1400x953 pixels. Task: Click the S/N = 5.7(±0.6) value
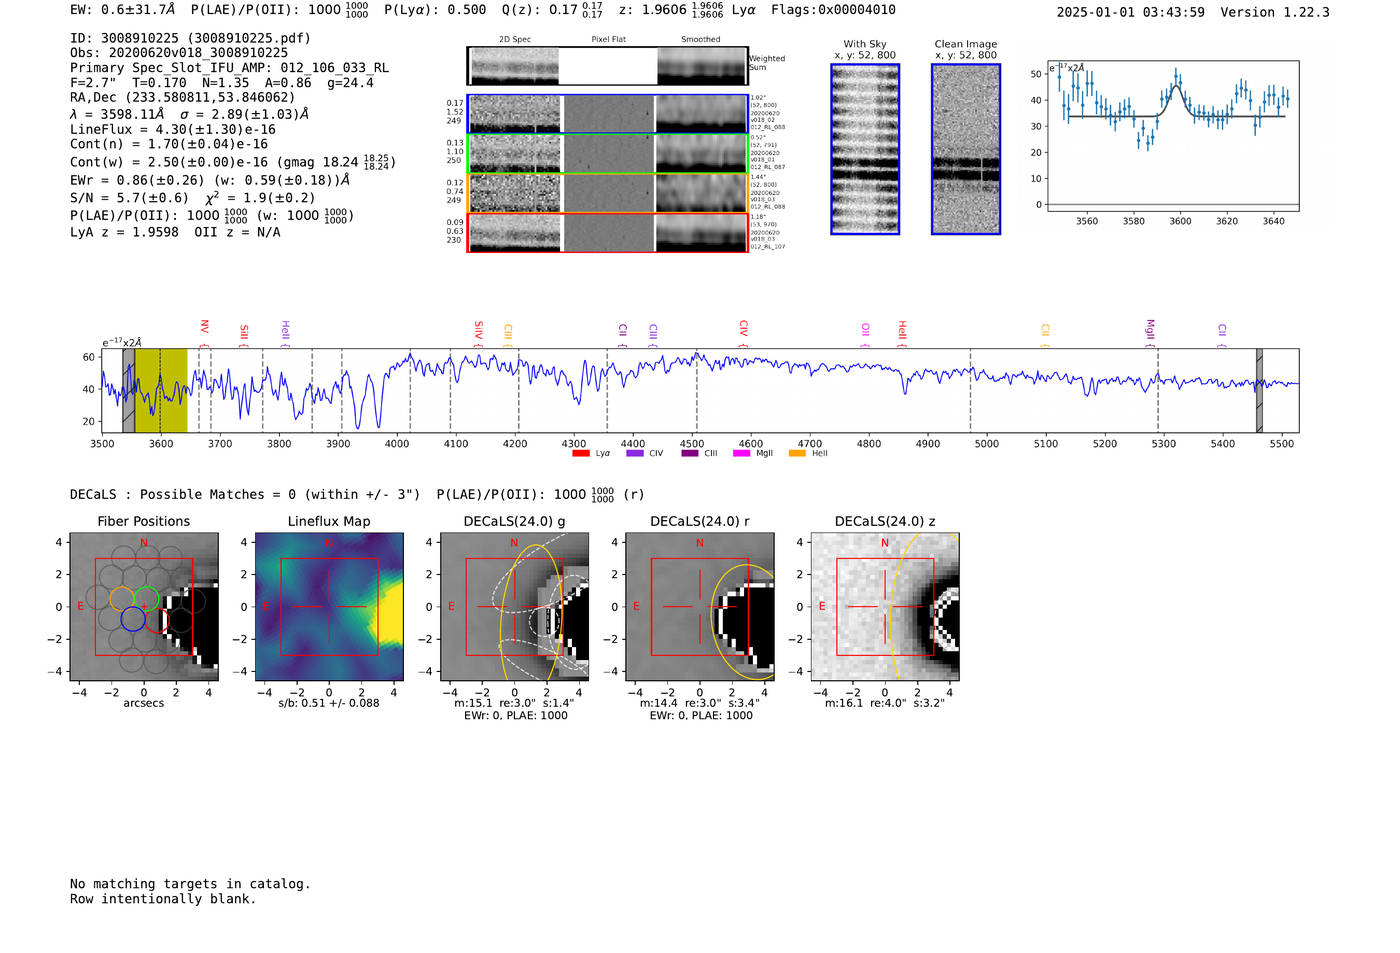click(129, 198)
